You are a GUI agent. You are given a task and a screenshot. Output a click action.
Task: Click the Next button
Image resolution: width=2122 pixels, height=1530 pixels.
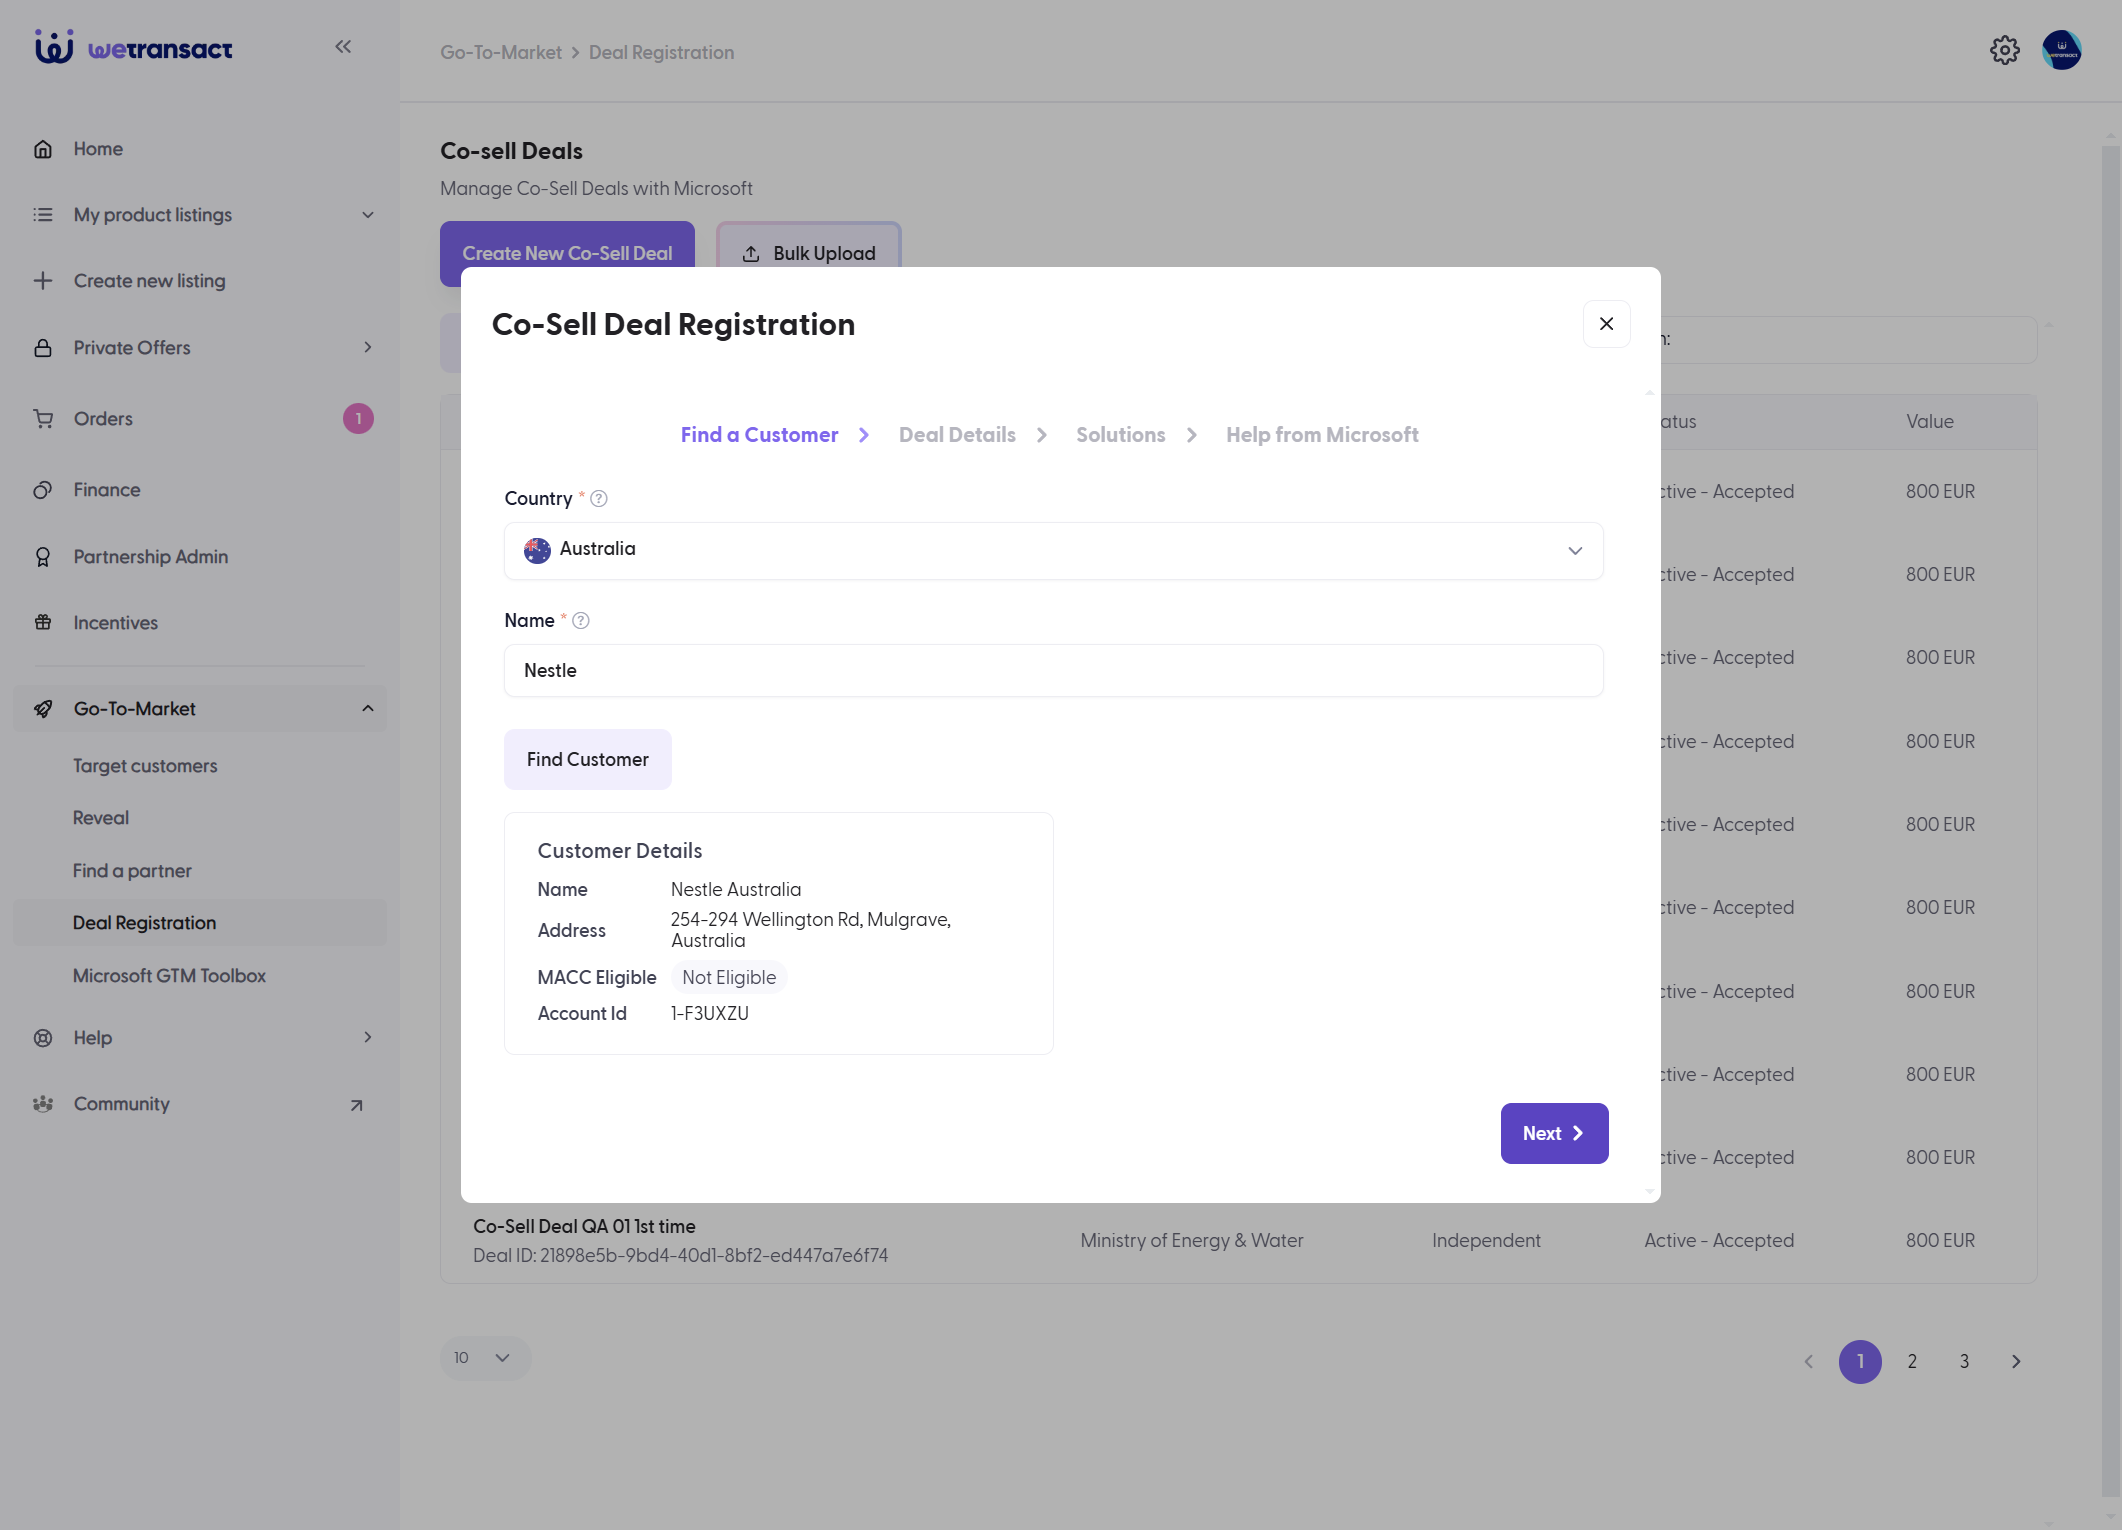tap(1554, 1134)
